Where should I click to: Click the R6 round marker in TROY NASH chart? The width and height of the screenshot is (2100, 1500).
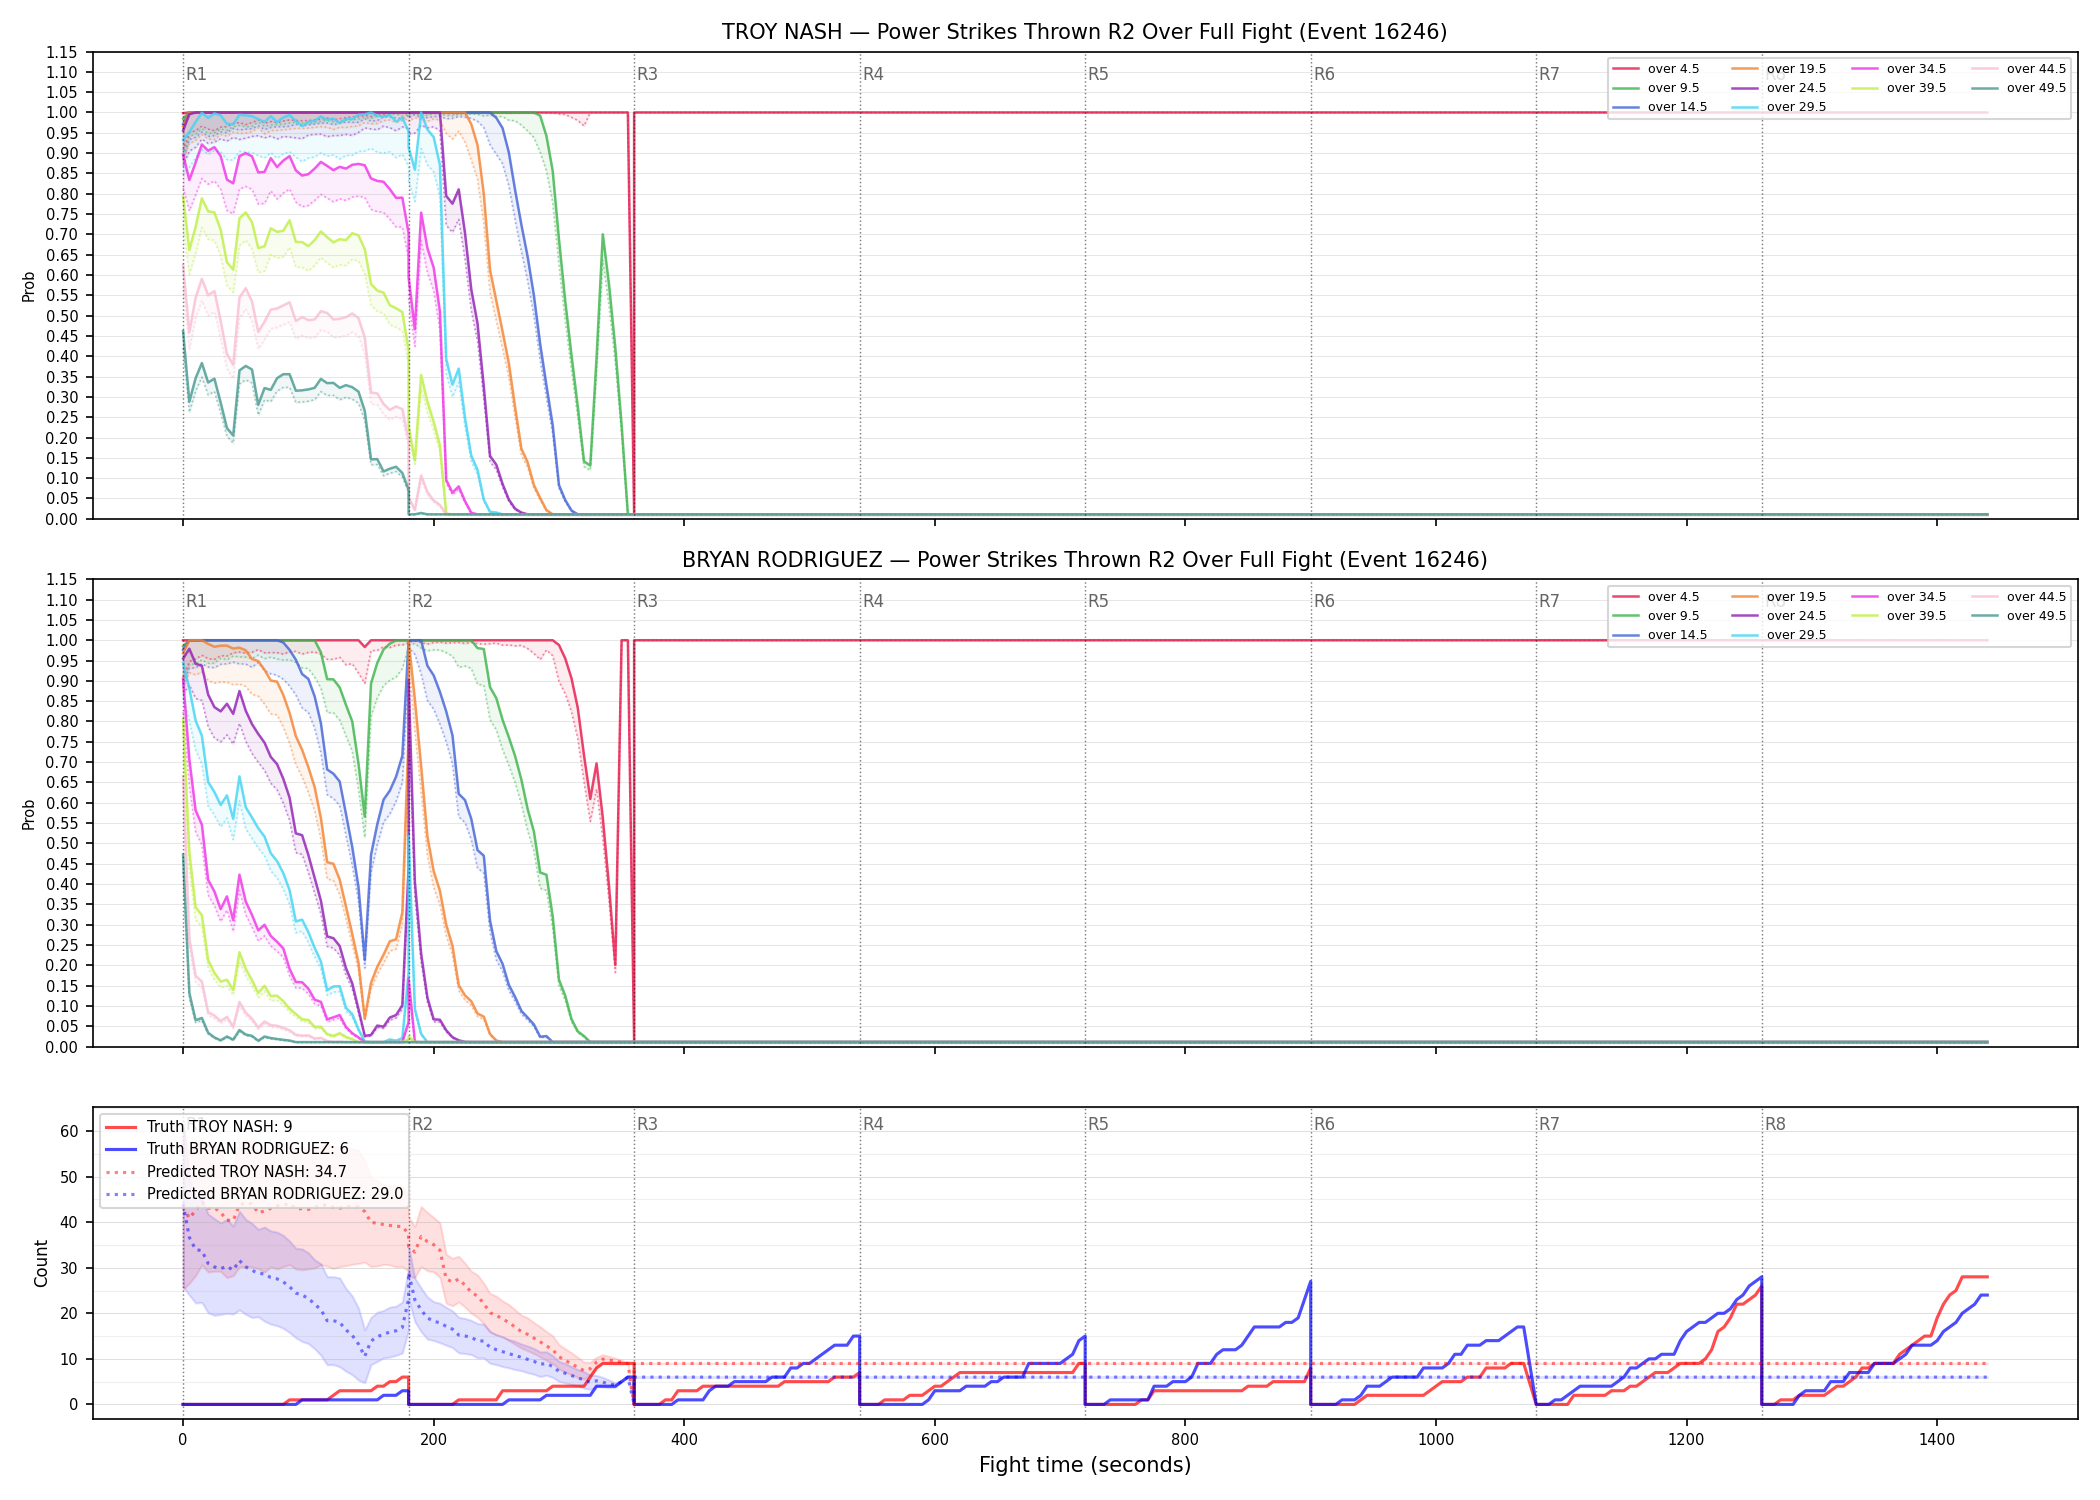(1324, 74)
